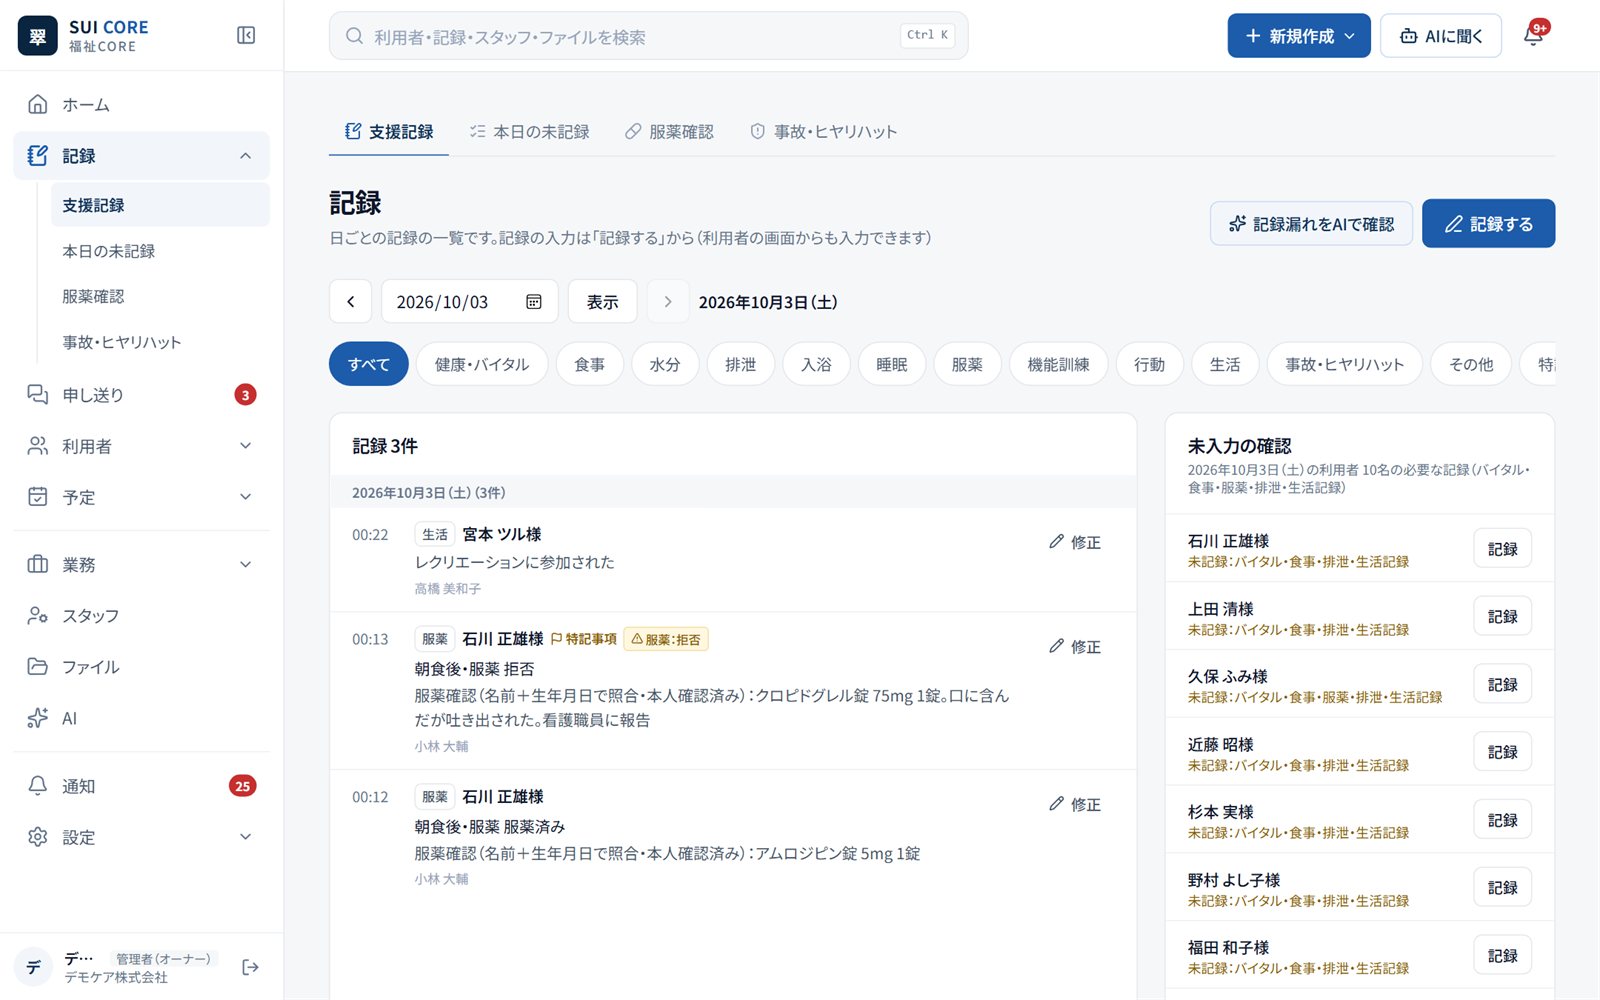Image resolution: width=1600 pixels, height=1000 pixels.
Task: Click 記録漏れをAIで確認 button
Action: [x=1311, y=224]
